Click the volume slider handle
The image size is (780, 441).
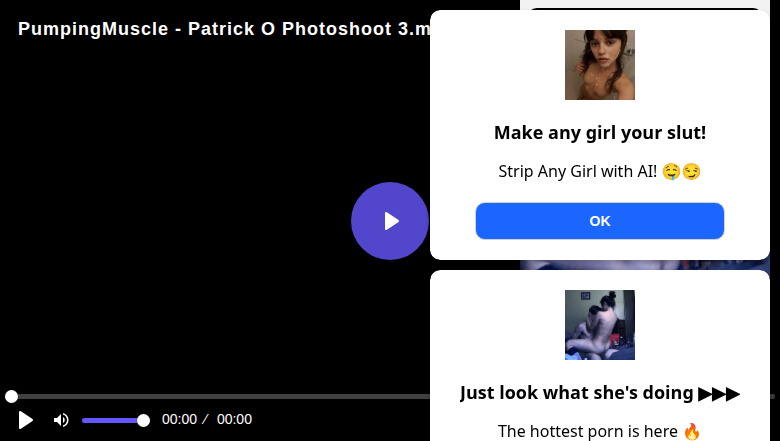pos(143,420)
